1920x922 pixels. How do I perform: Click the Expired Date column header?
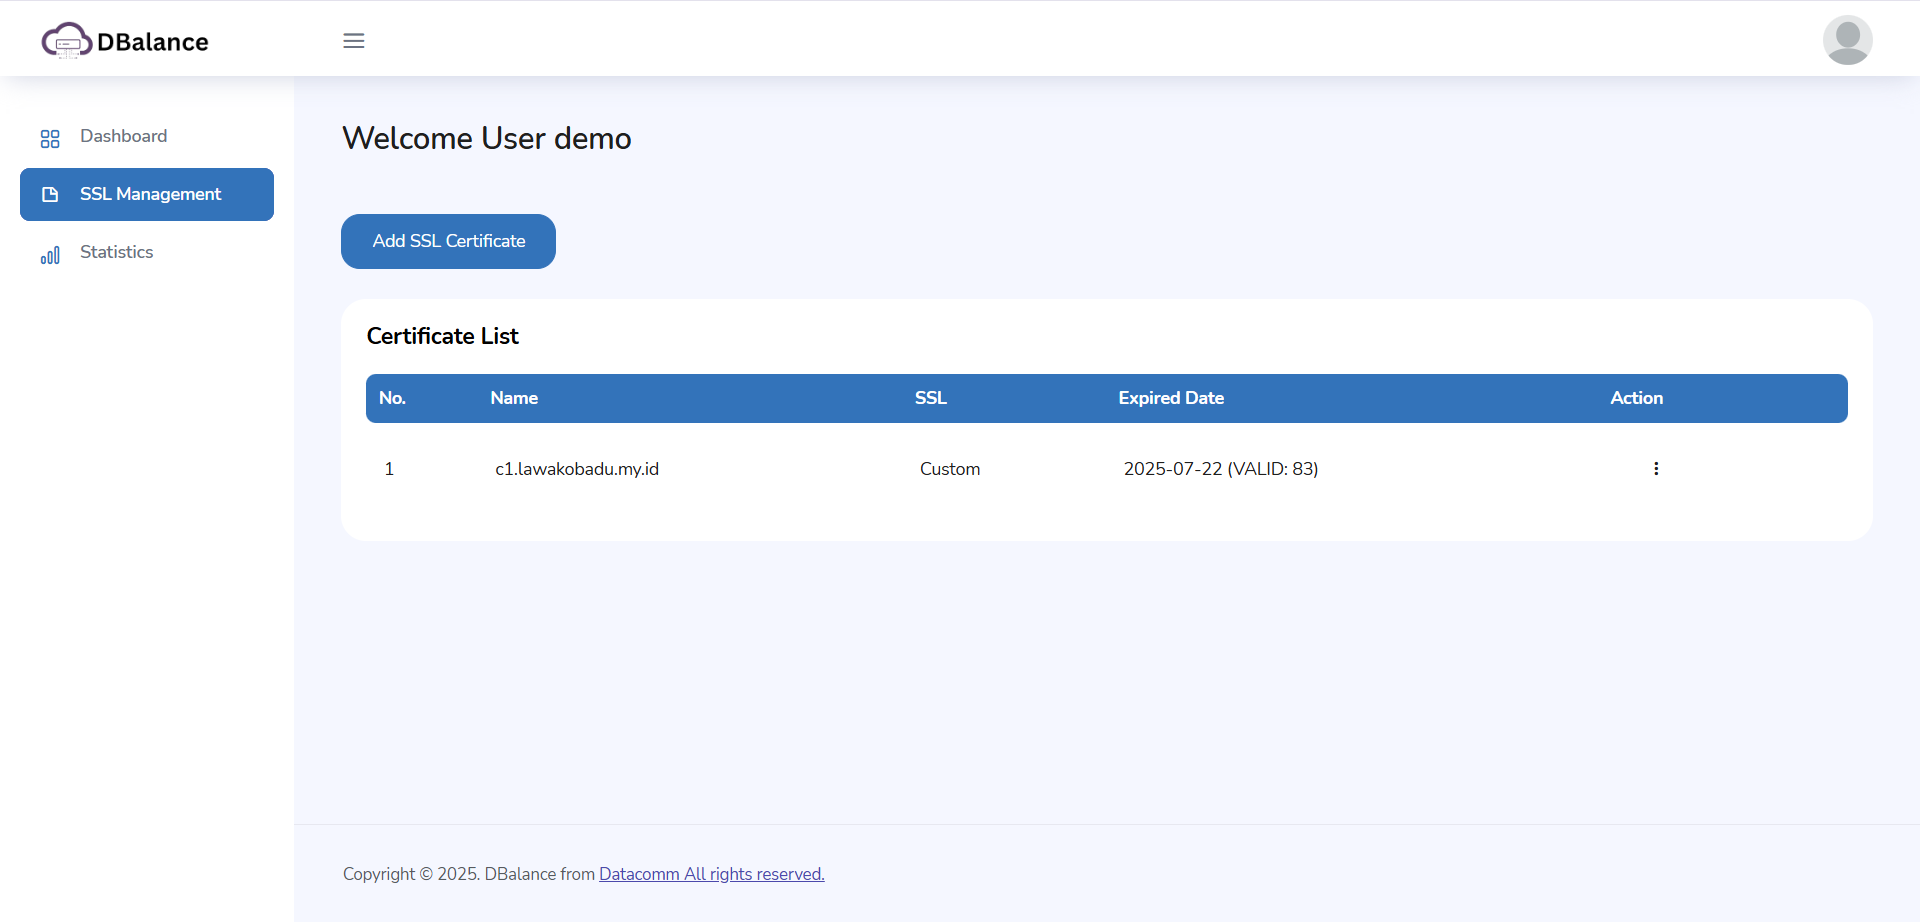(1171, 398)
